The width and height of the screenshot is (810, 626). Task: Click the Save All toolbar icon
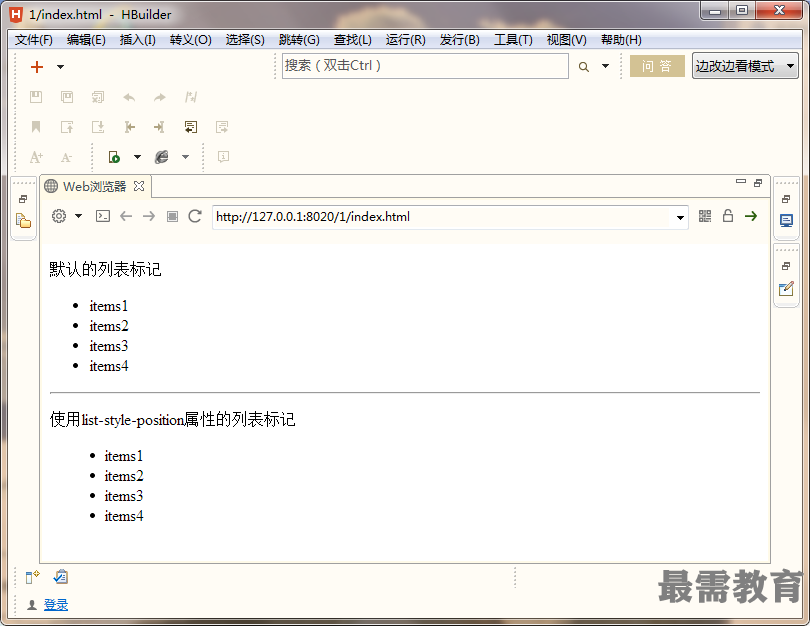(x=98, y=97)
